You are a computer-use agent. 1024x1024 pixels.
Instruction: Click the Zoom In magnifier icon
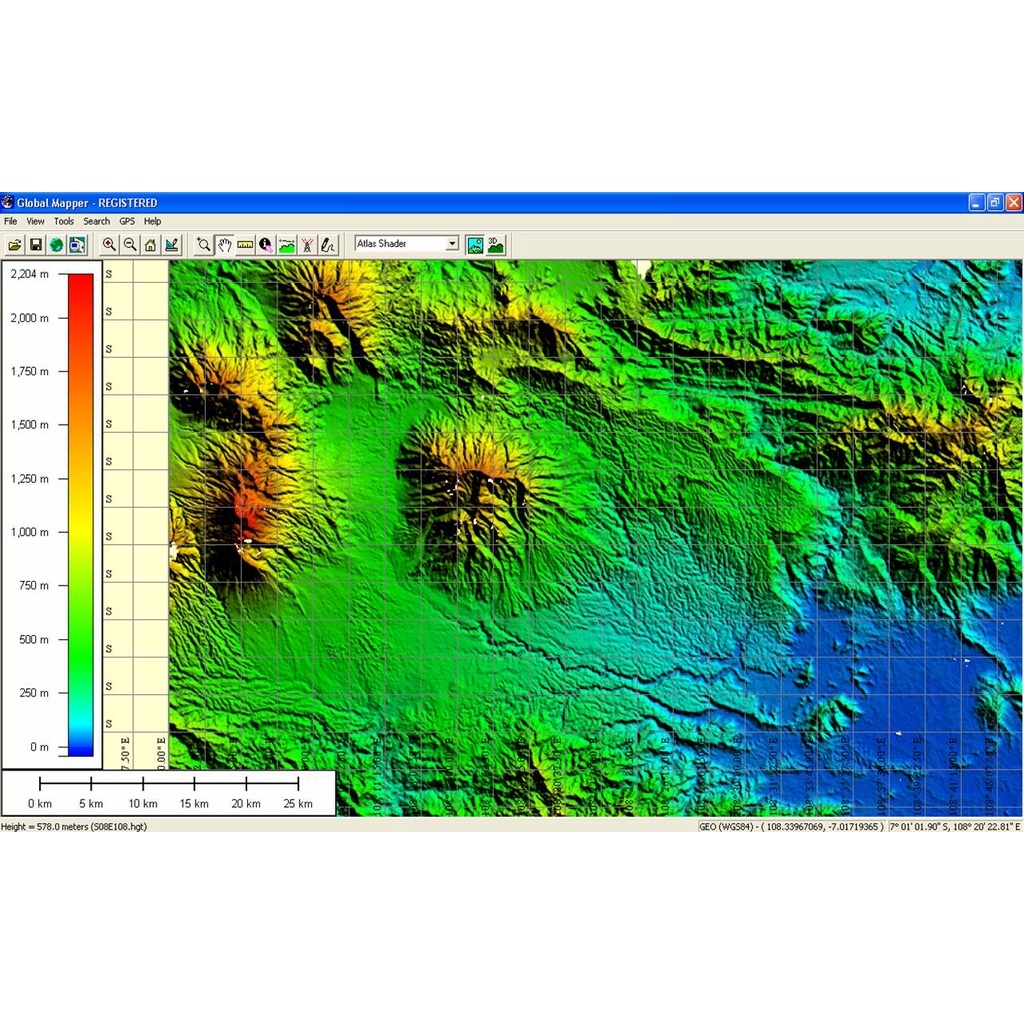(109, 245)
